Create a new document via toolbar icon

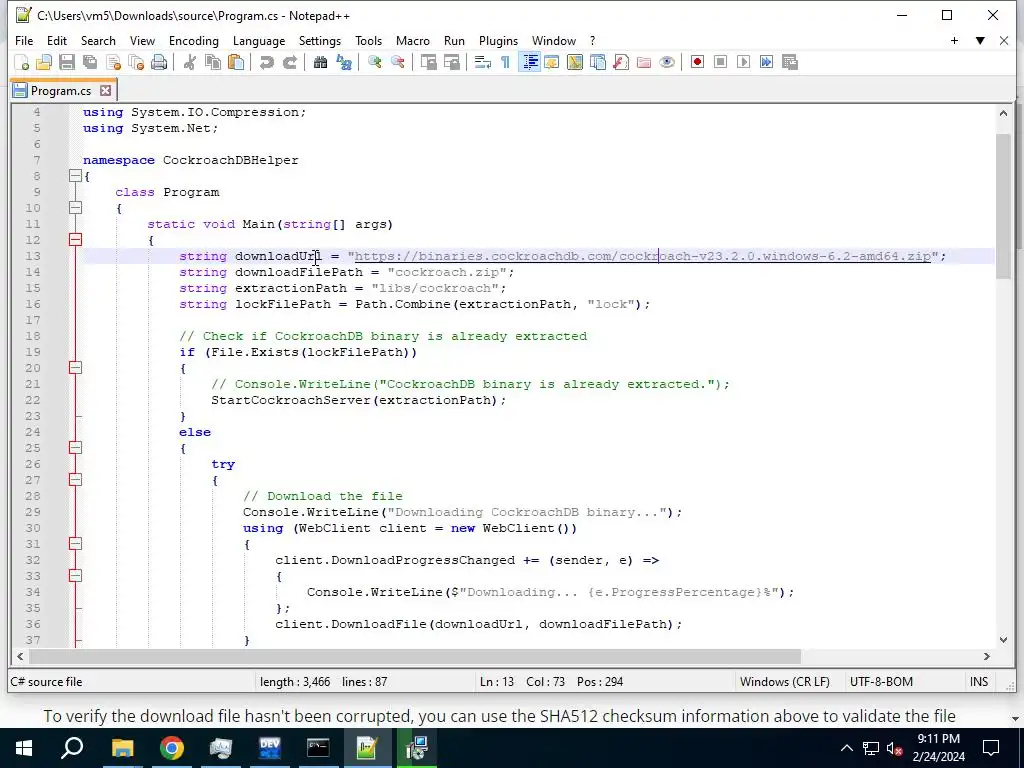coord(22,62)
